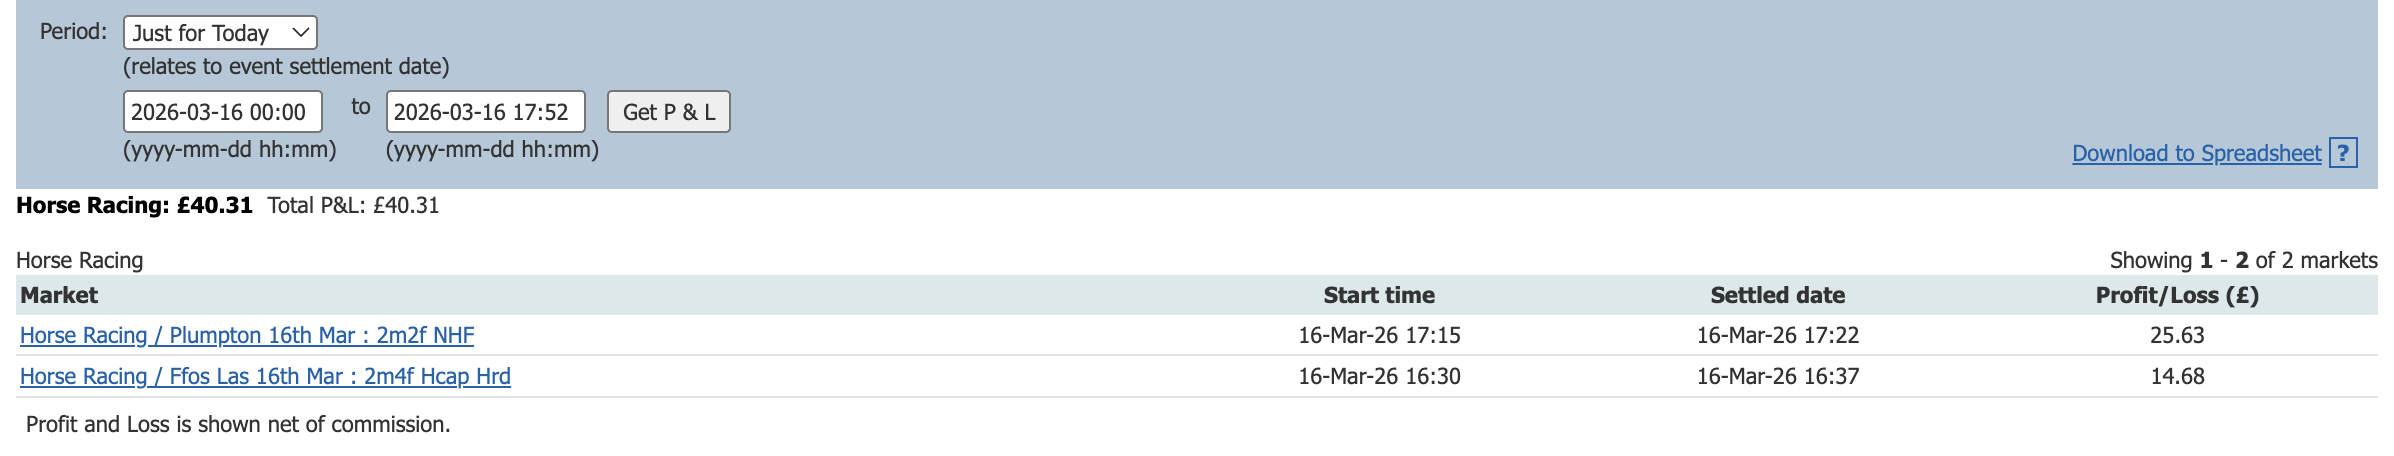Select the 25.63 profit value for Plumpton

point(2176,335)
